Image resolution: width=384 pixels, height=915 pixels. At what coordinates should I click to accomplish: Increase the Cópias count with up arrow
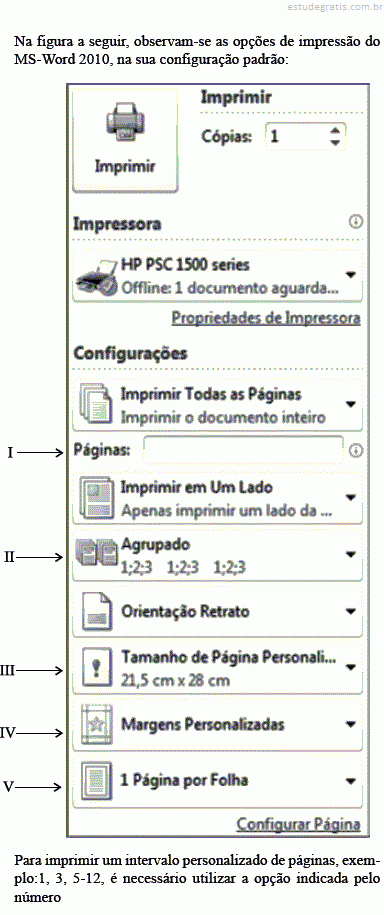coord(334,130)
